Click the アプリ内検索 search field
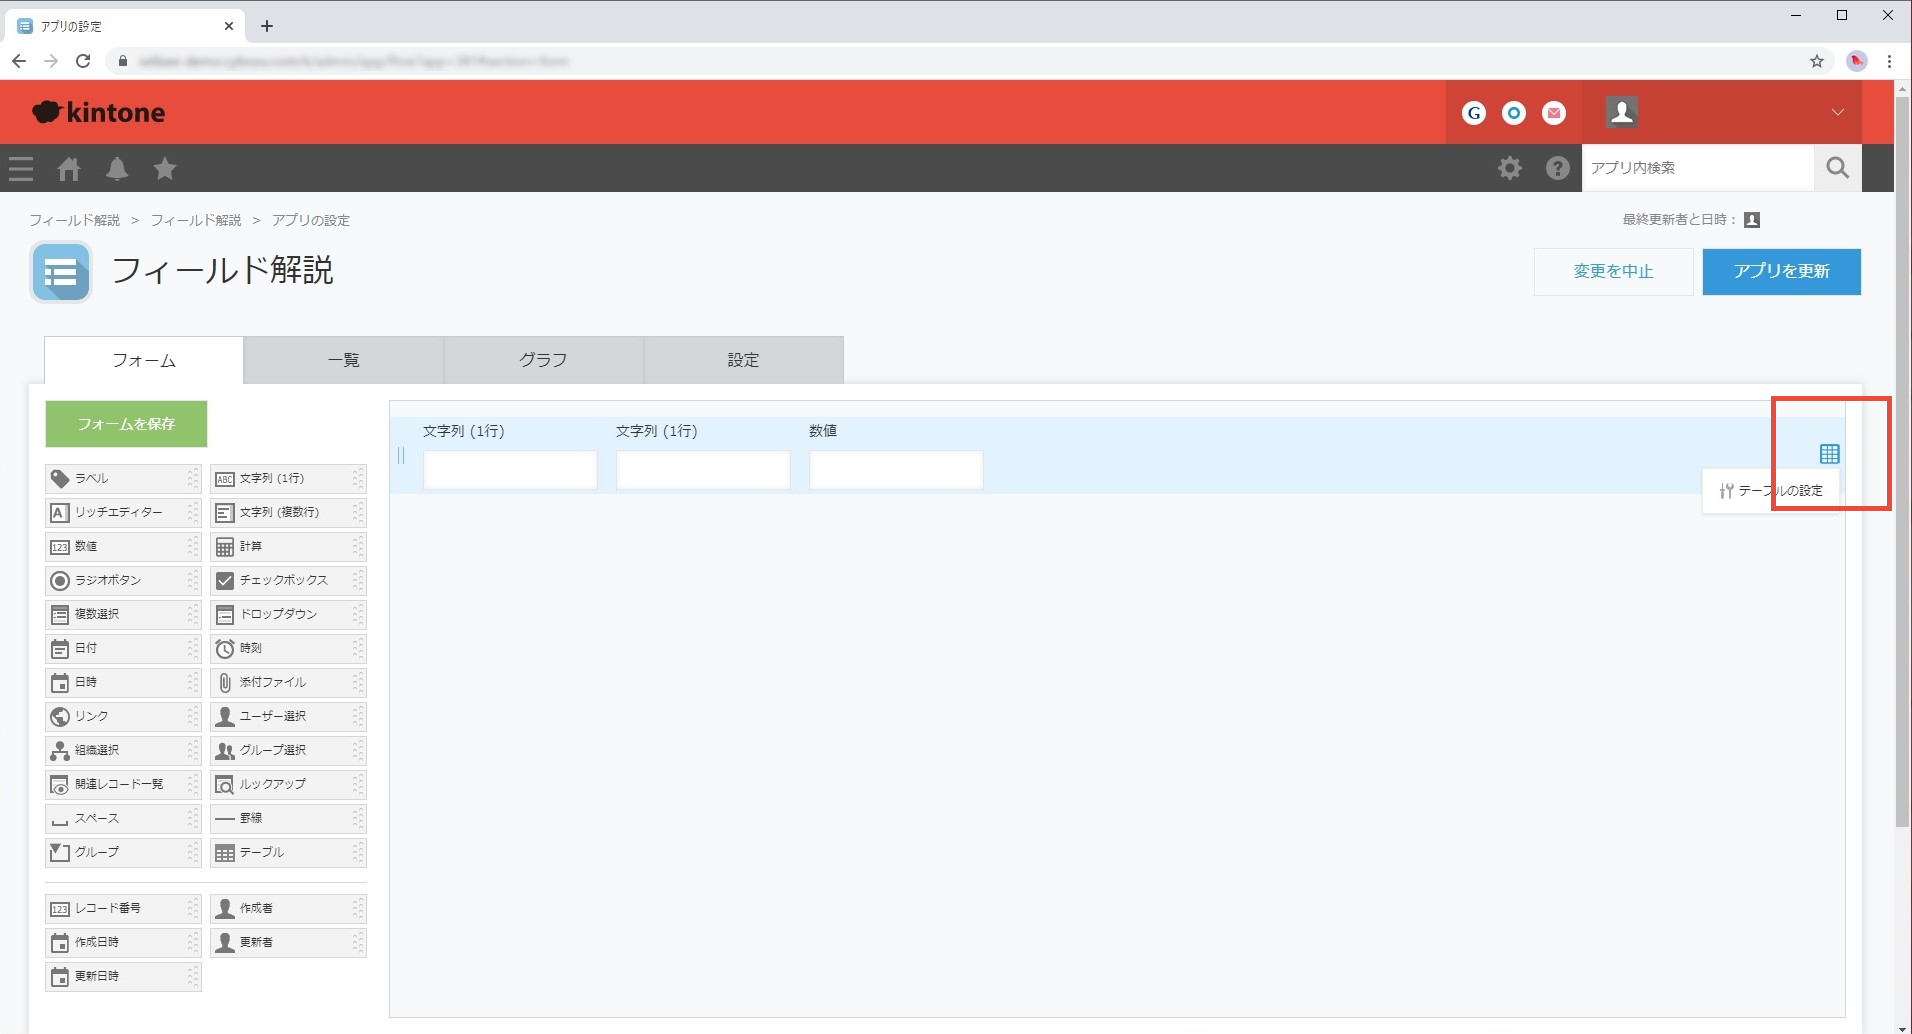The height and width of the screenshot is (1034, 1912). coord(1698,168)
